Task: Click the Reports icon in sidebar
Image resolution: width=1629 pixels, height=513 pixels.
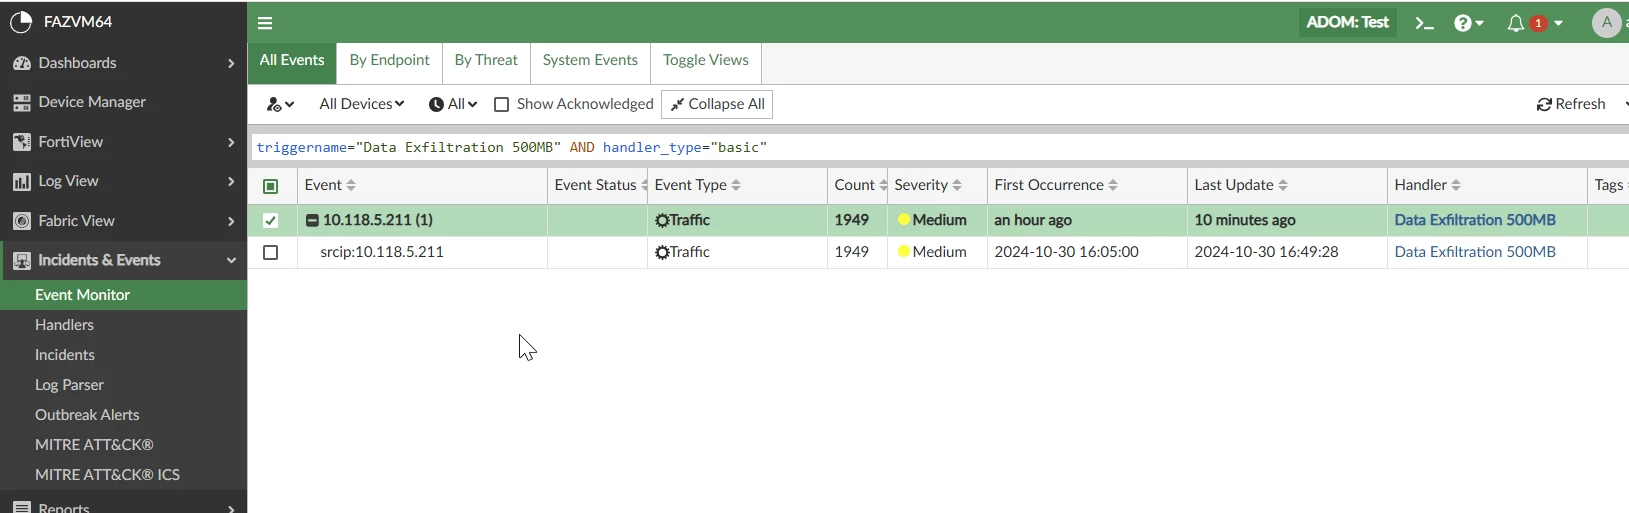Action: tap(22, 507)
